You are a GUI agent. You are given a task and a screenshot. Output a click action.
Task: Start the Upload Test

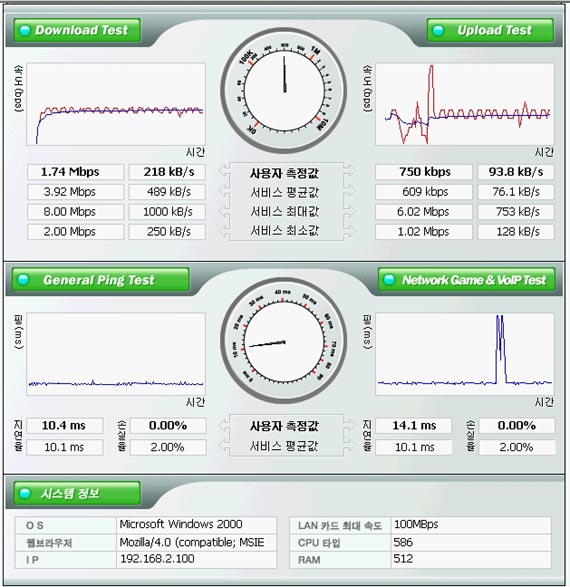coord(490,30)
